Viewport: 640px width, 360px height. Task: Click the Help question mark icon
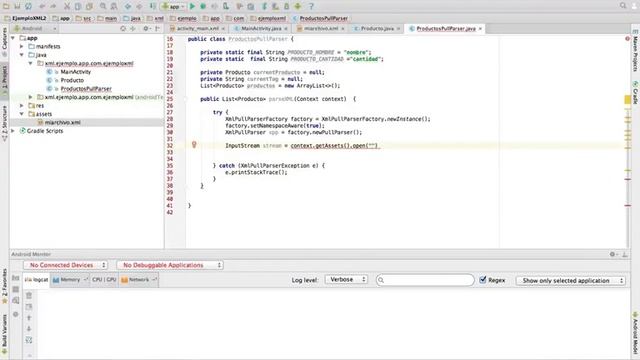pos(311,6)
